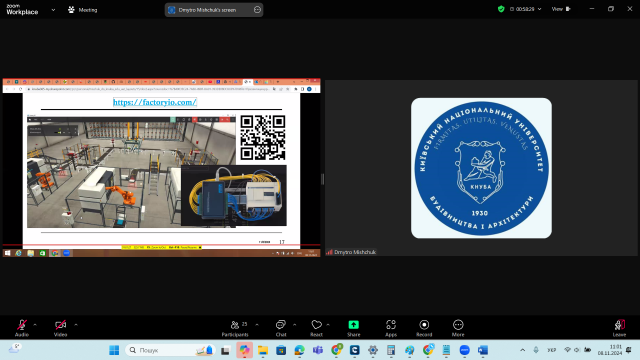This screenshot has height=360, width=640.
Task: Open Microsoft Word from the taskbar
Action: coord(483,350)
